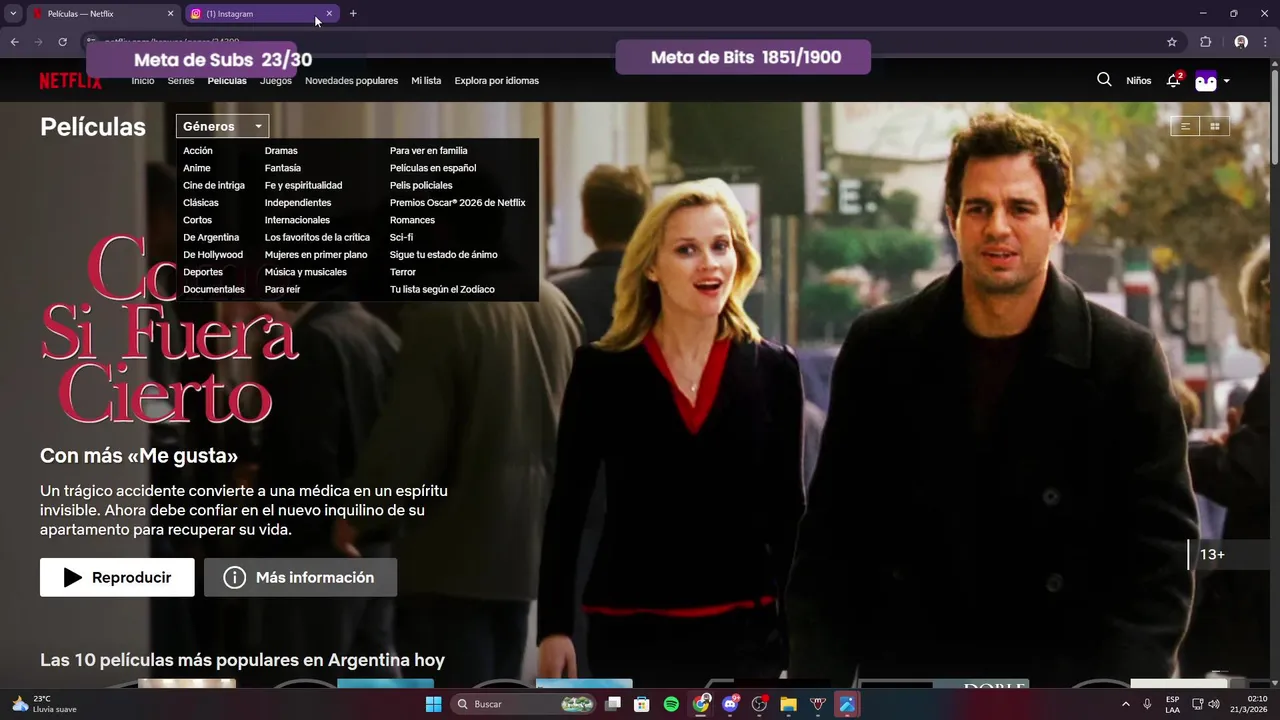
Task: Switch to list view layout icon
Action: pos(1185,126)
